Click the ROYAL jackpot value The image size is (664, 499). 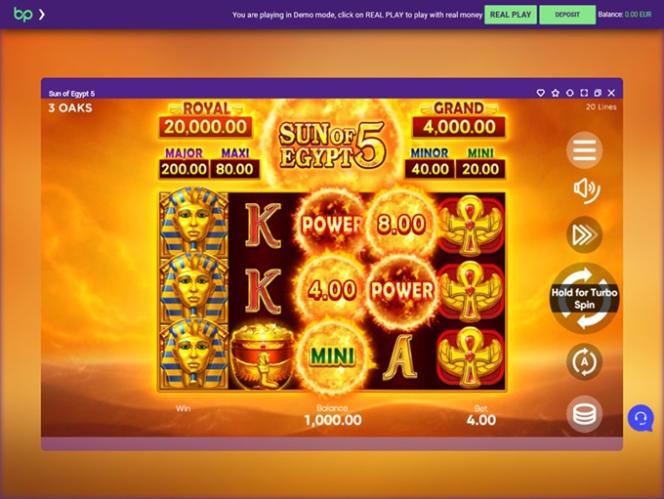[205, 127]
